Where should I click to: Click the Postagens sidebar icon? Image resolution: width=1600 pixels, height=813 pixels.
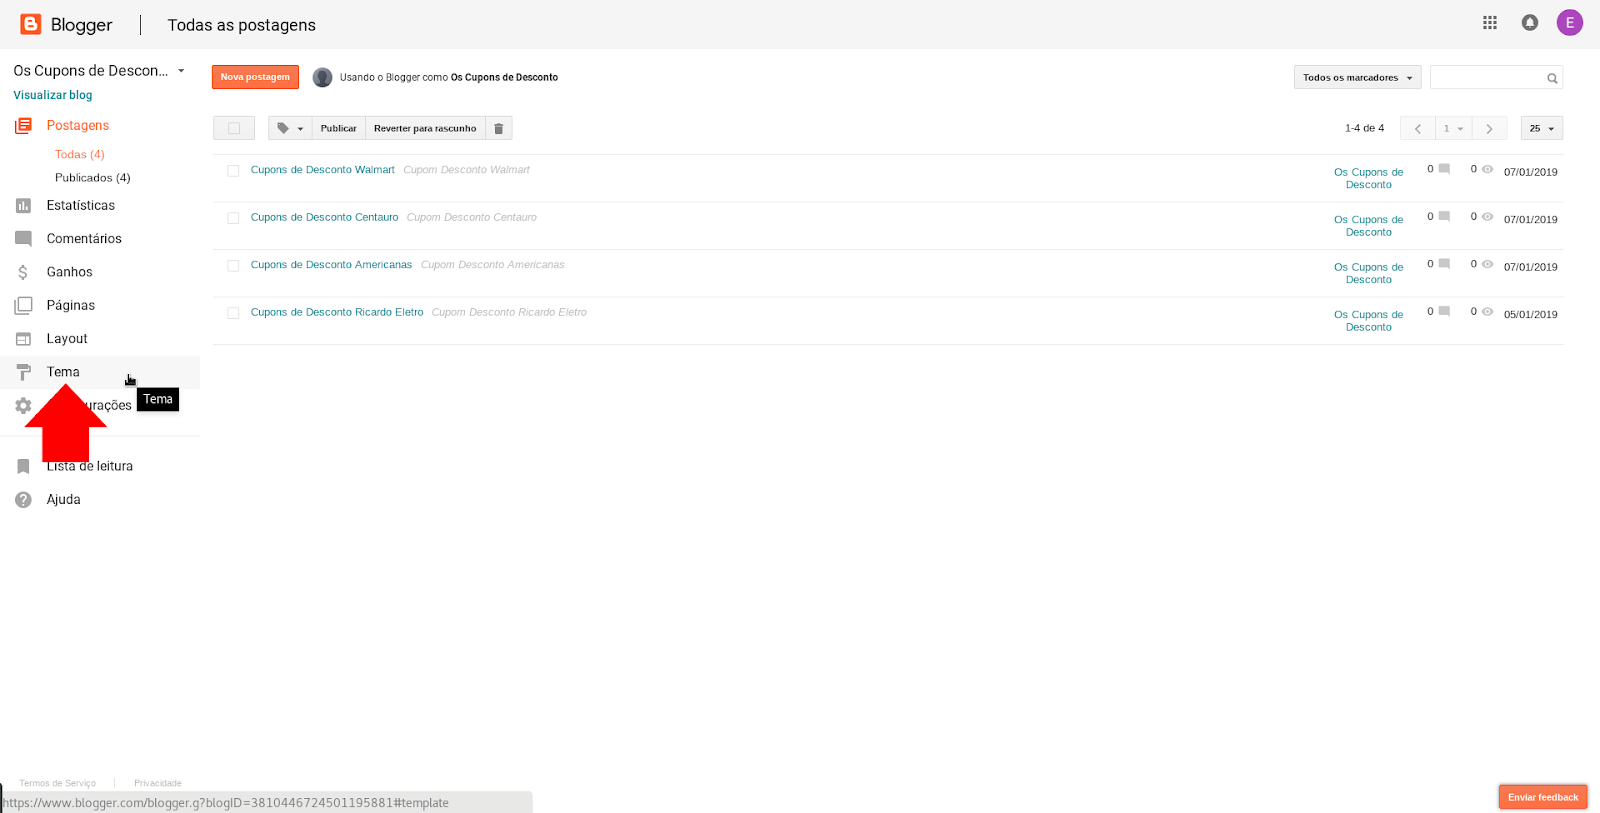(x=23, y=125)
